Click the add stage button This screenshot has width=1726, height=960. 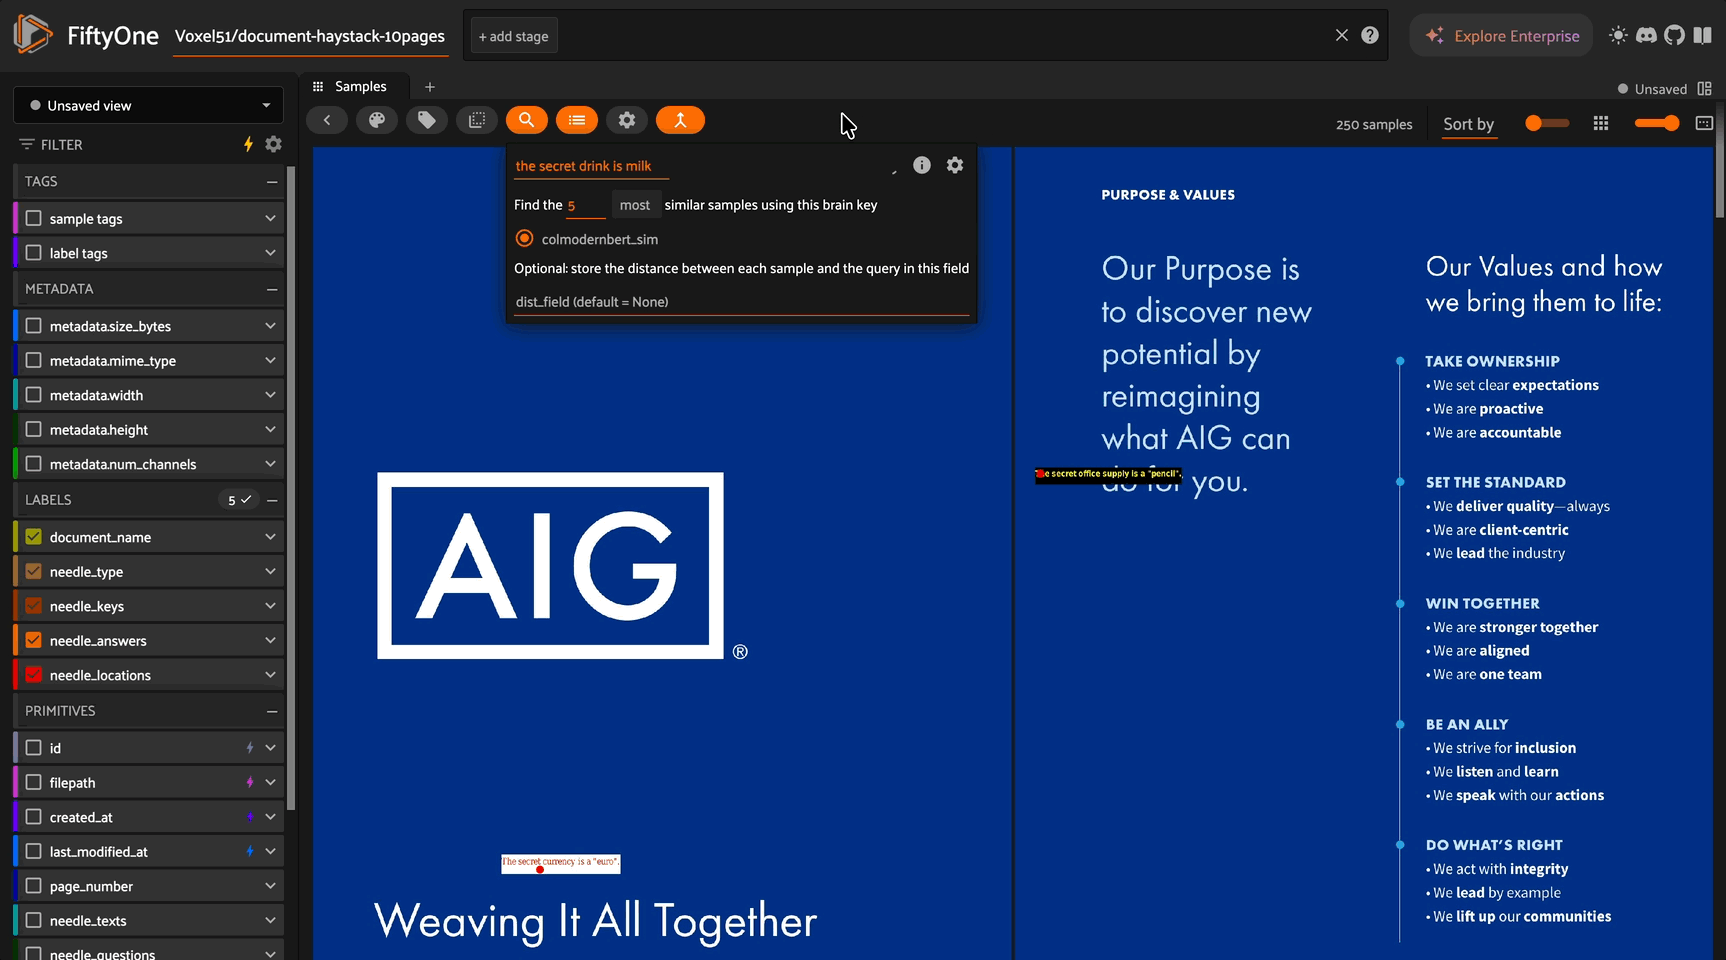513,36
